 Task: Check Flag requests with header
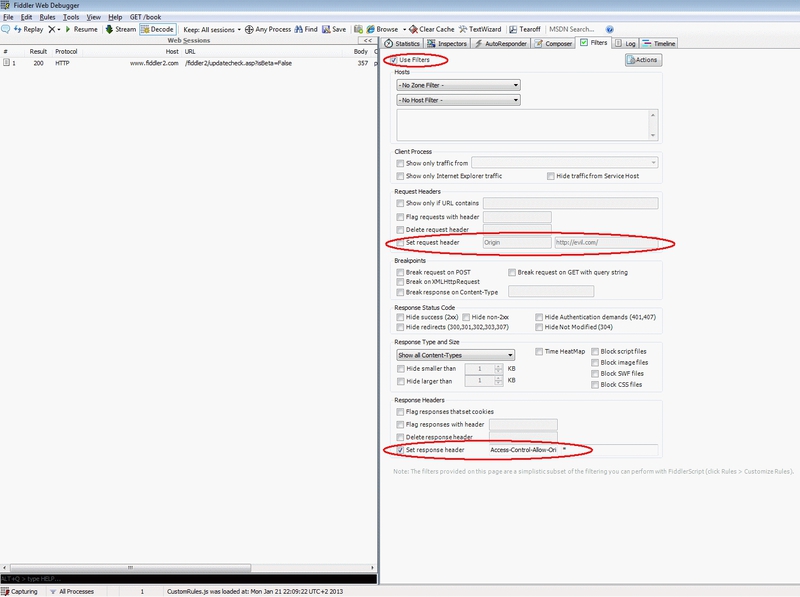[400, 217]
